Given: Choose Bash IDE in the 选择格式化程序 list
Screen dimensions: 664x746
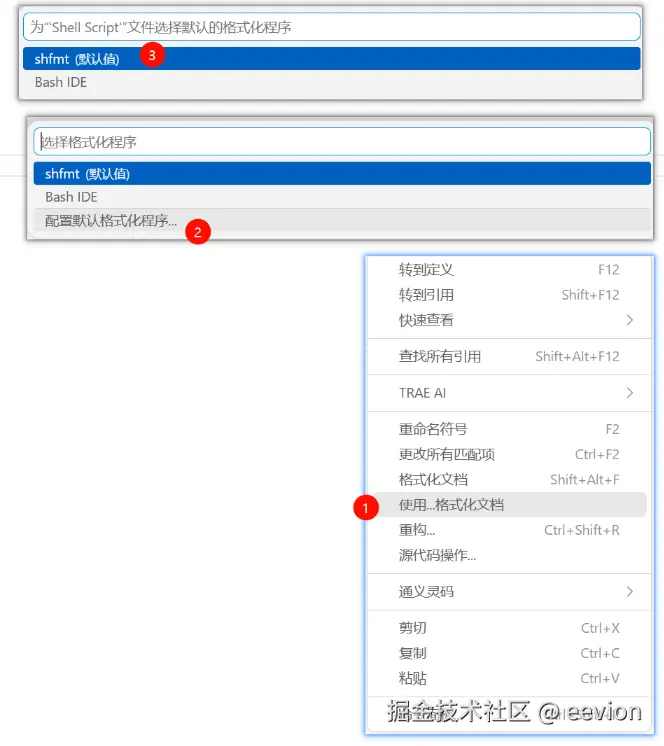Looking at the screenshot, I should tap(342, 196).
